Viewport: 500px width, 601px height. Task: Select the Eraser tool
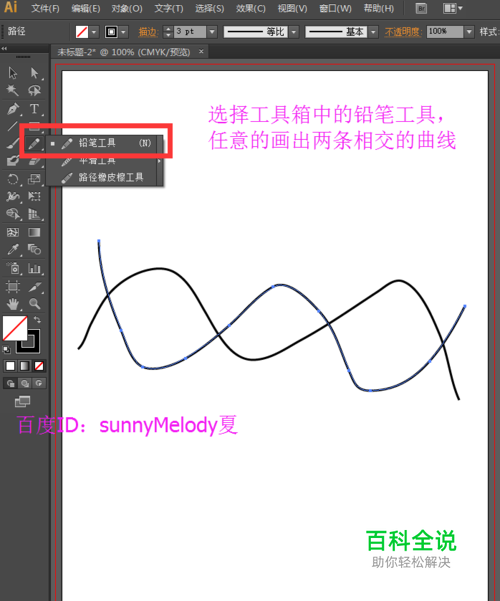(x=34, y=162)
